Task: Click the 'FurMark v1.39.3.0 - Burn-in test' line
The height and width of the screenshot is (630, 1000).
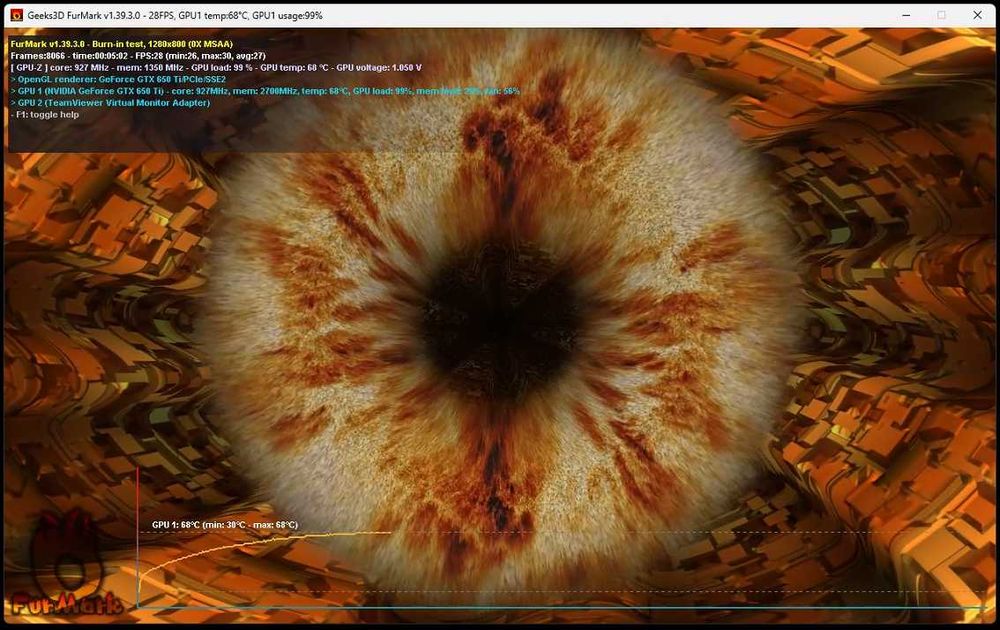Action: (x=122, y=44)
